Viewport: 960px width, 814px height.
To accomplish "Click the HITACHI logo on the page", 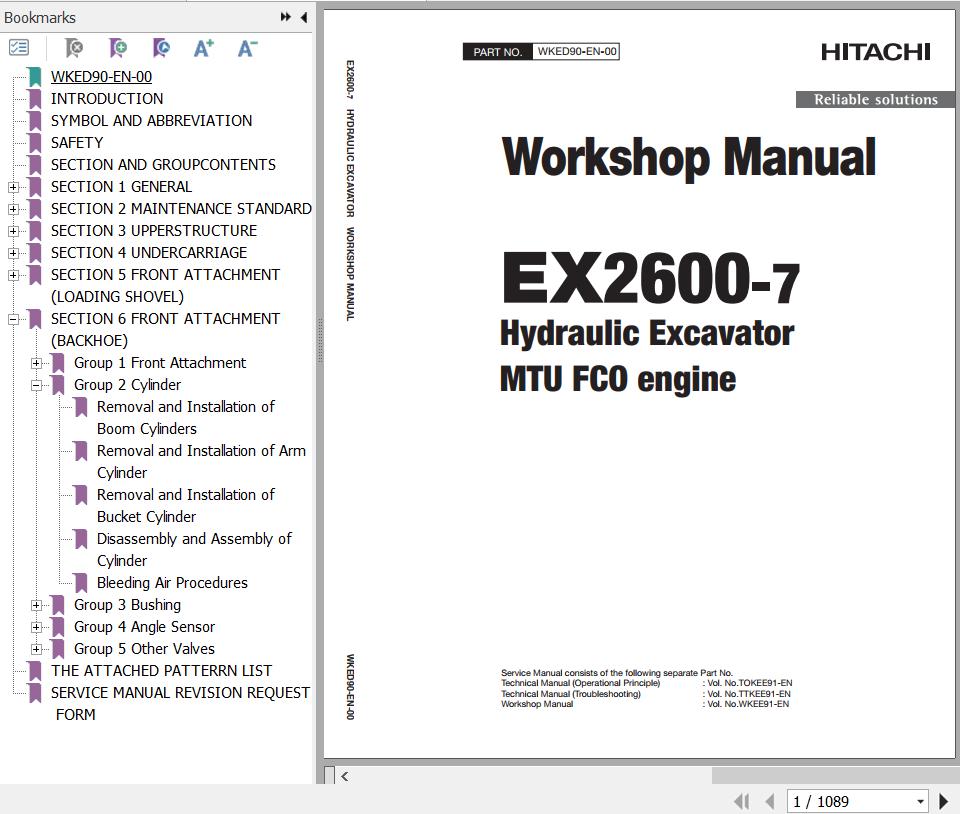I will pos(876,52).
